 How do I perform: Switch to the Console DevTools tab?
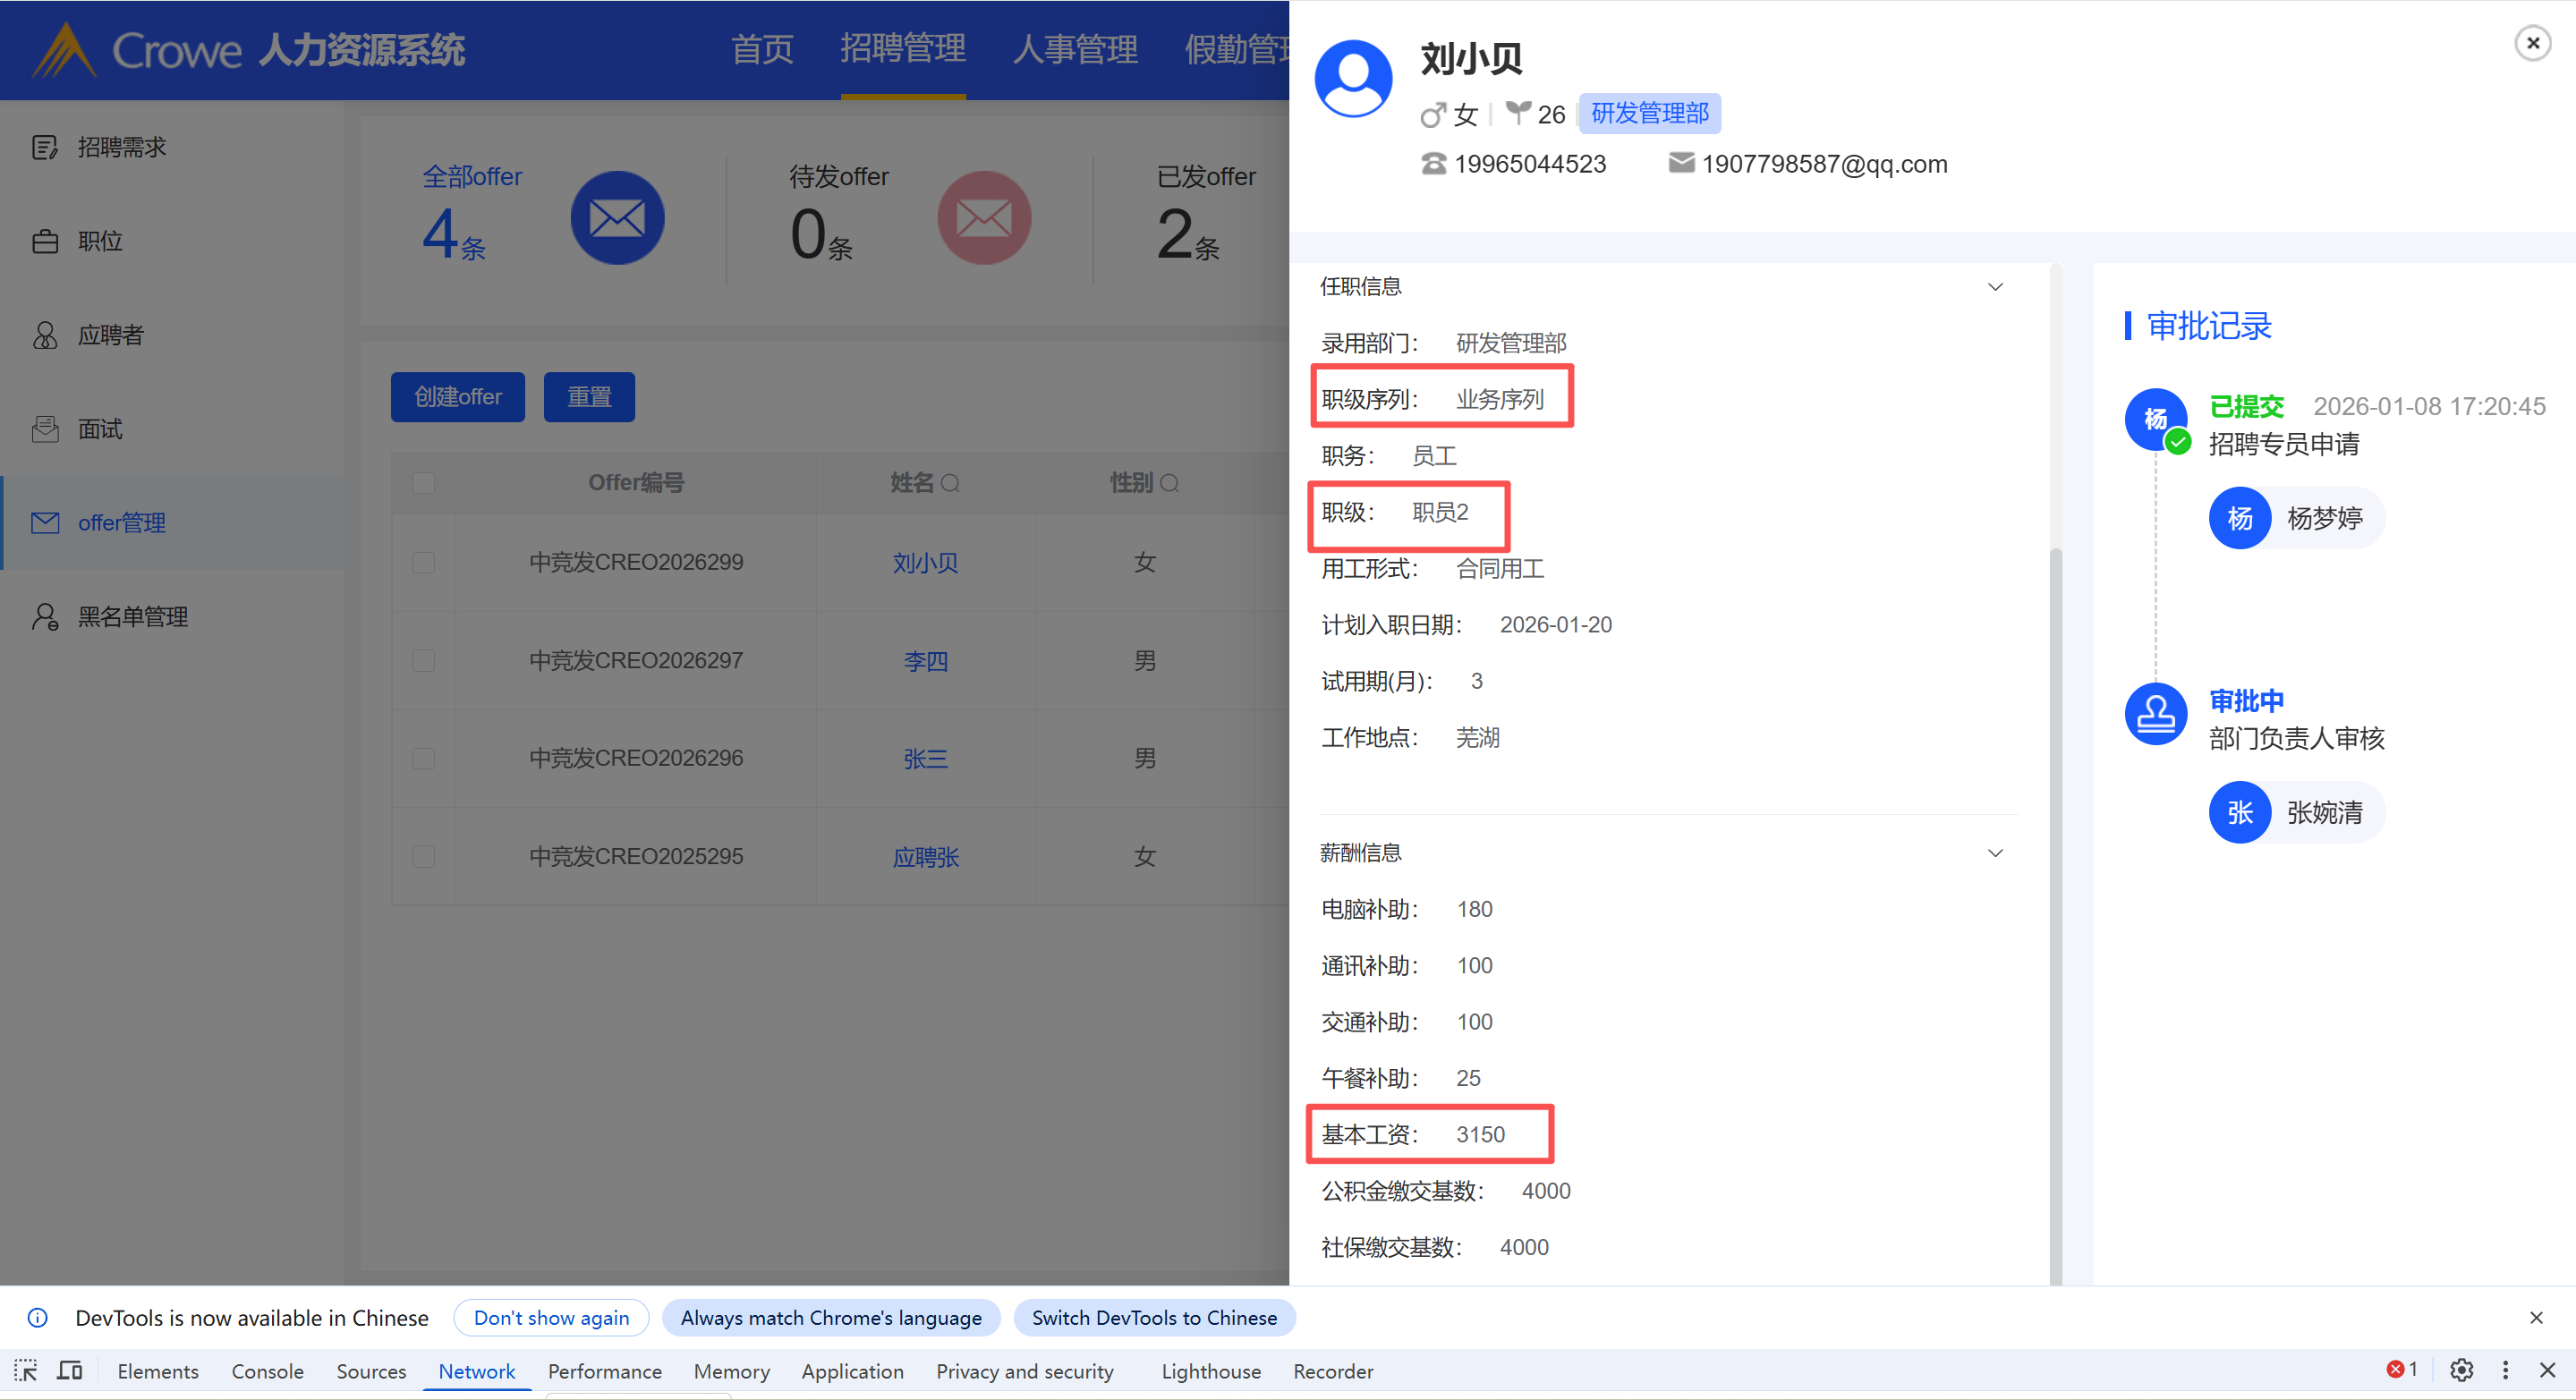click(267, 1371)
